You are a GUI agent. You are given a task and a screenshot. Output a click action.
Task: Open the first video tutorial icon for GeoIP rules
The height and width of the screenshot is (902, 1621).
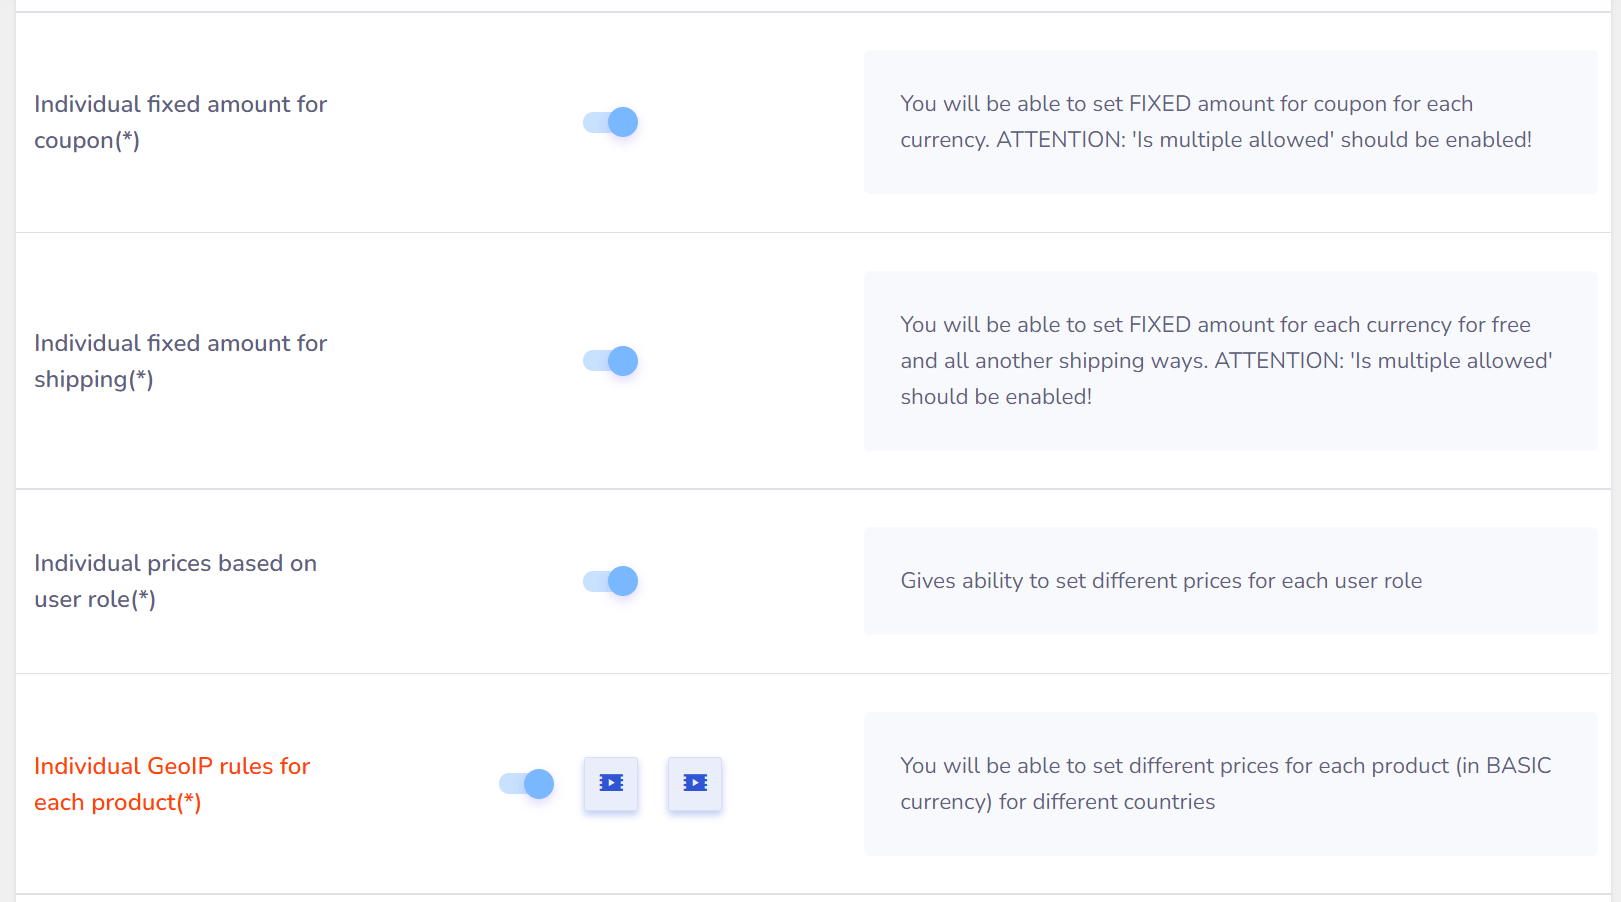pos(611,783)
